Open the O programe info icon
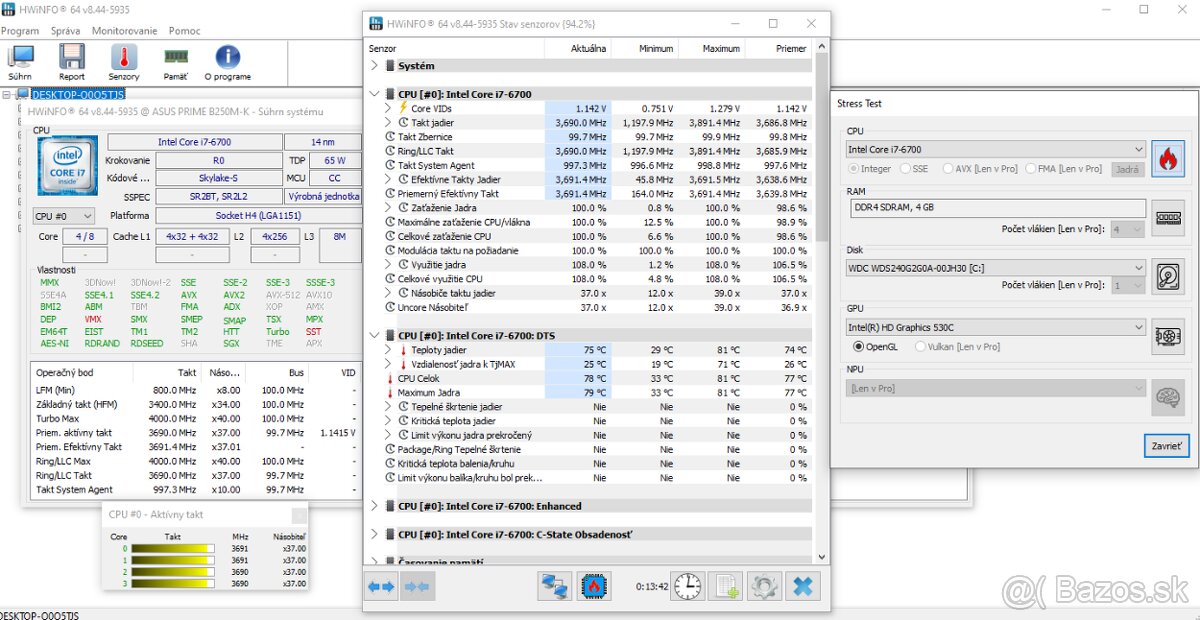 tap(228, 63)
